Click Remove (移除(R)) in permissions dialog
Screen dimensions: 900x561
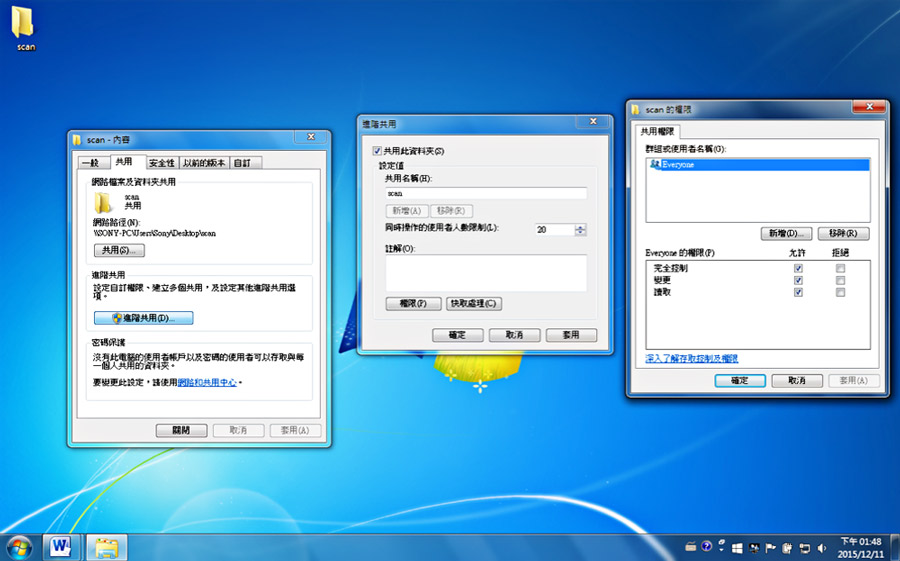tap(843, 233)
